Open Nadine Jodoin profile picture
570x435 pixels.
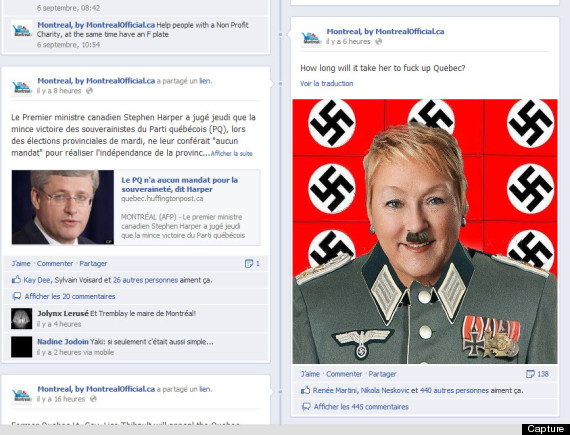[21, 347]
